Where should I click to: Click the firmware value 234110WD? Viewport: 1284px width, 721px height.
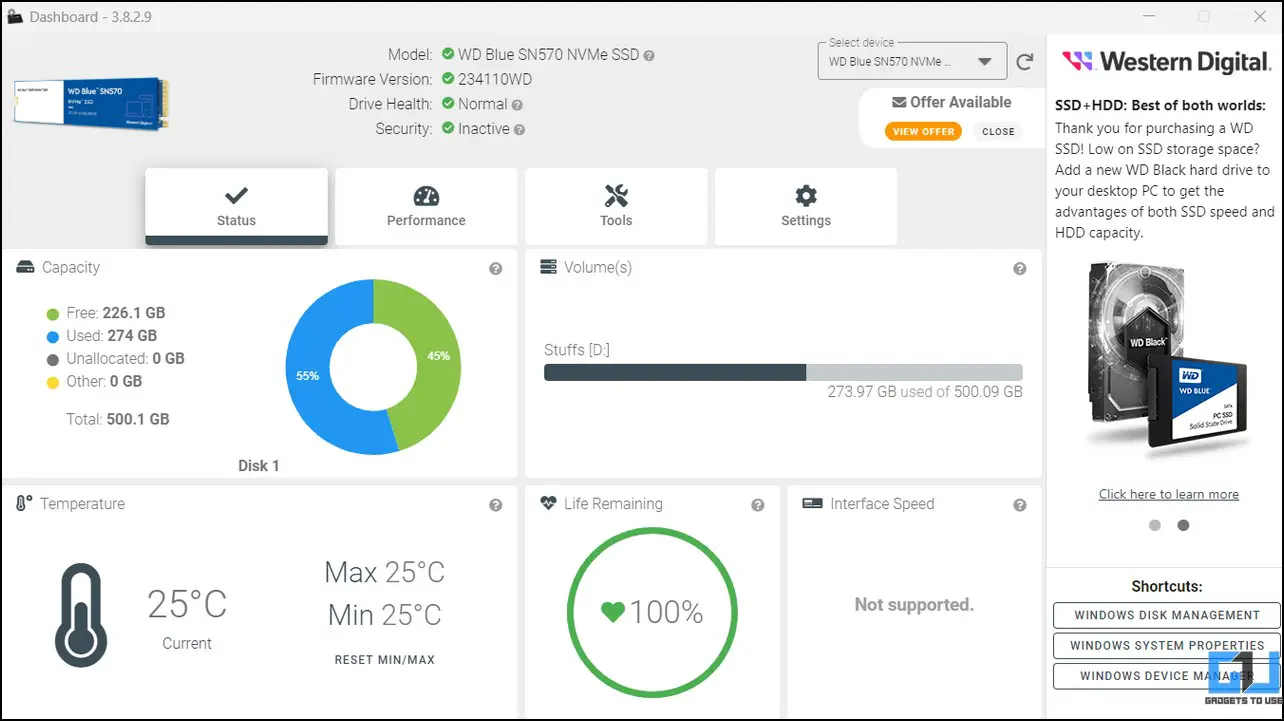[x=495, y=79]
